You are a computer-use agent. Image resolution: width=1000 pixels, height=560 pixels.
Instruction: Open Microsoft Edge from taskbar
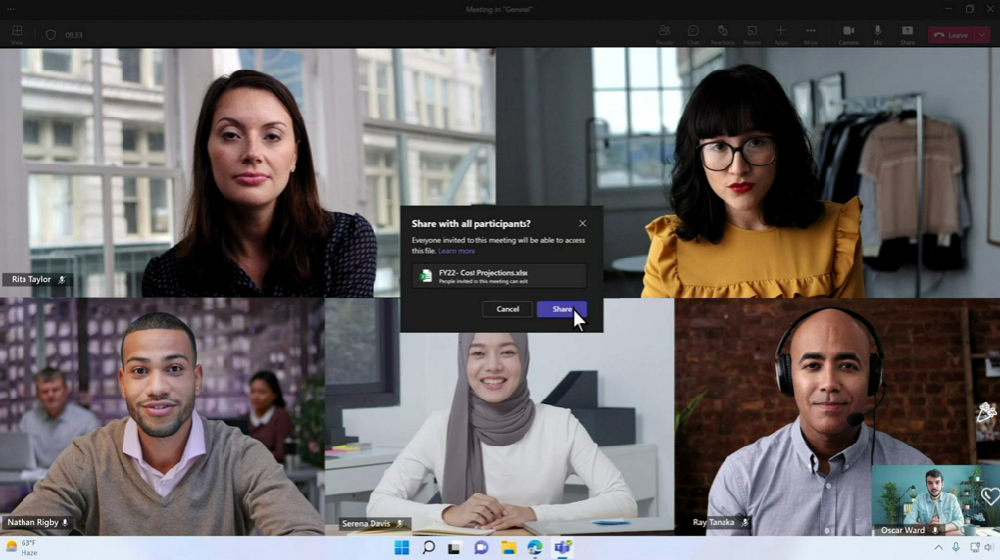click(x=534, y=548)
